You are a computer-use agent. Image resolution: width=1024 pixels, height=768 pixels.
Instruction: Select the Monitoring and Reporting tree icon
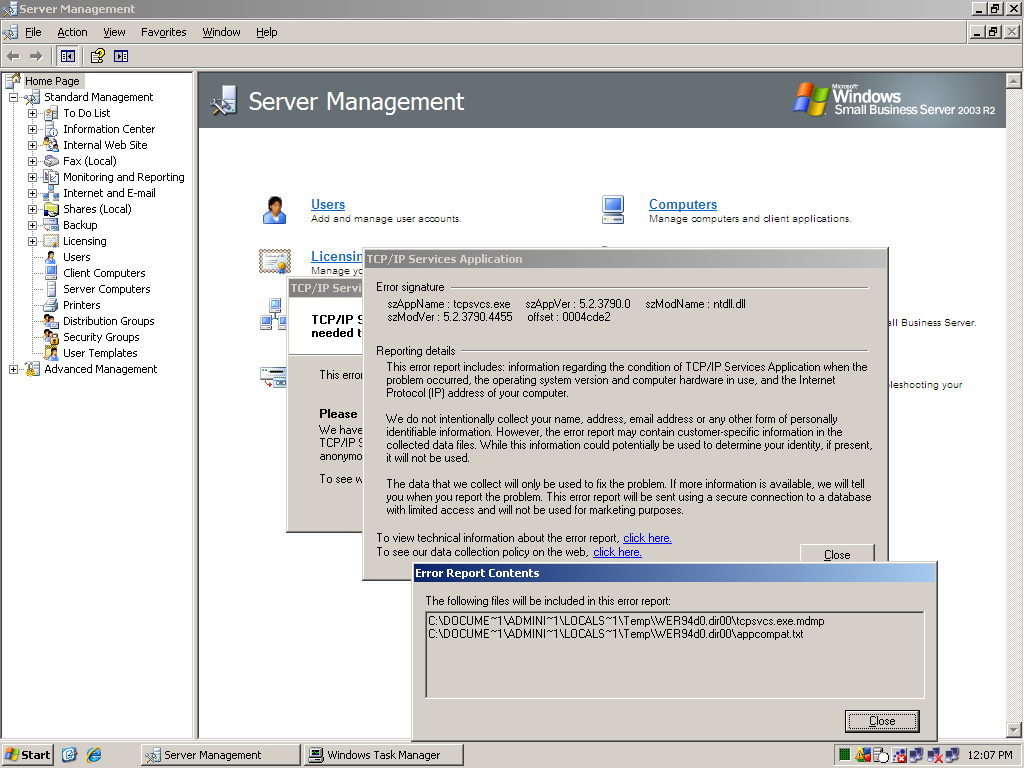pyautogui.click(x=51, y=177)
